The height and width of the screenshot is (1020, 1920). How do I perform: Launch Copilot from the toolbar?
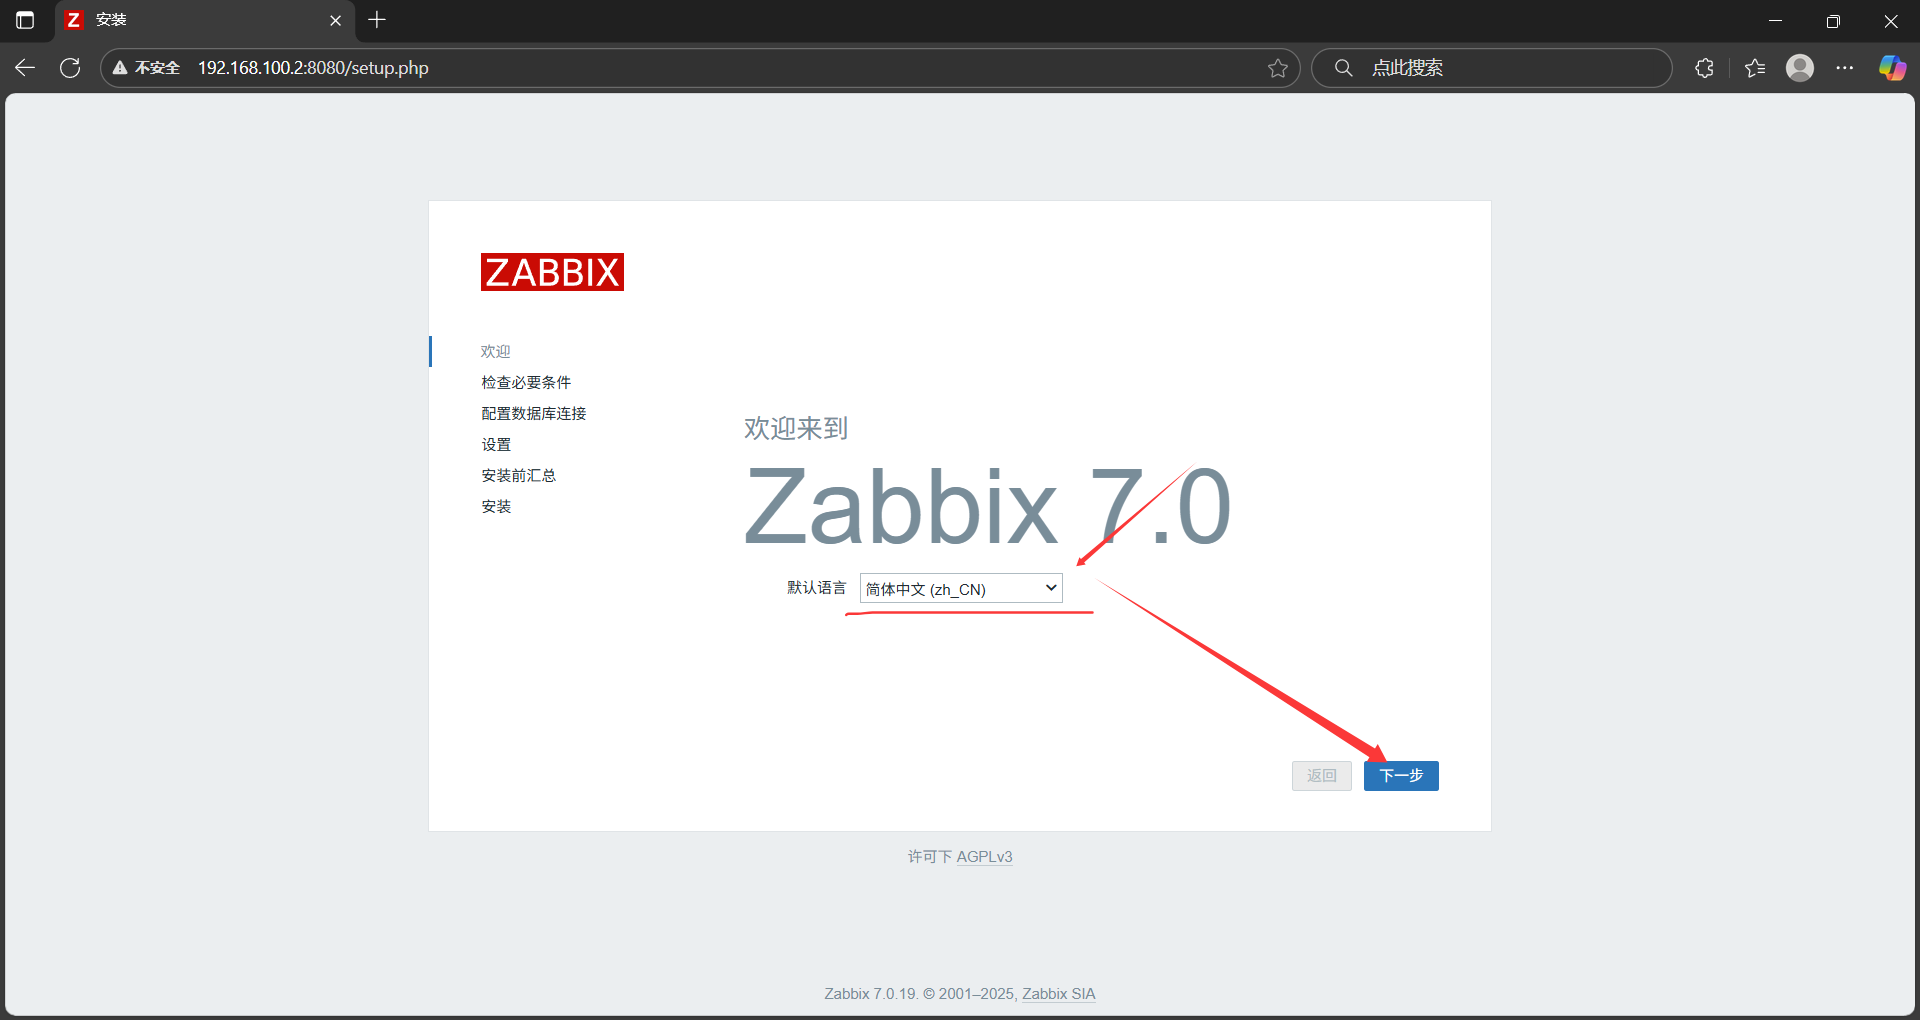1892,68
